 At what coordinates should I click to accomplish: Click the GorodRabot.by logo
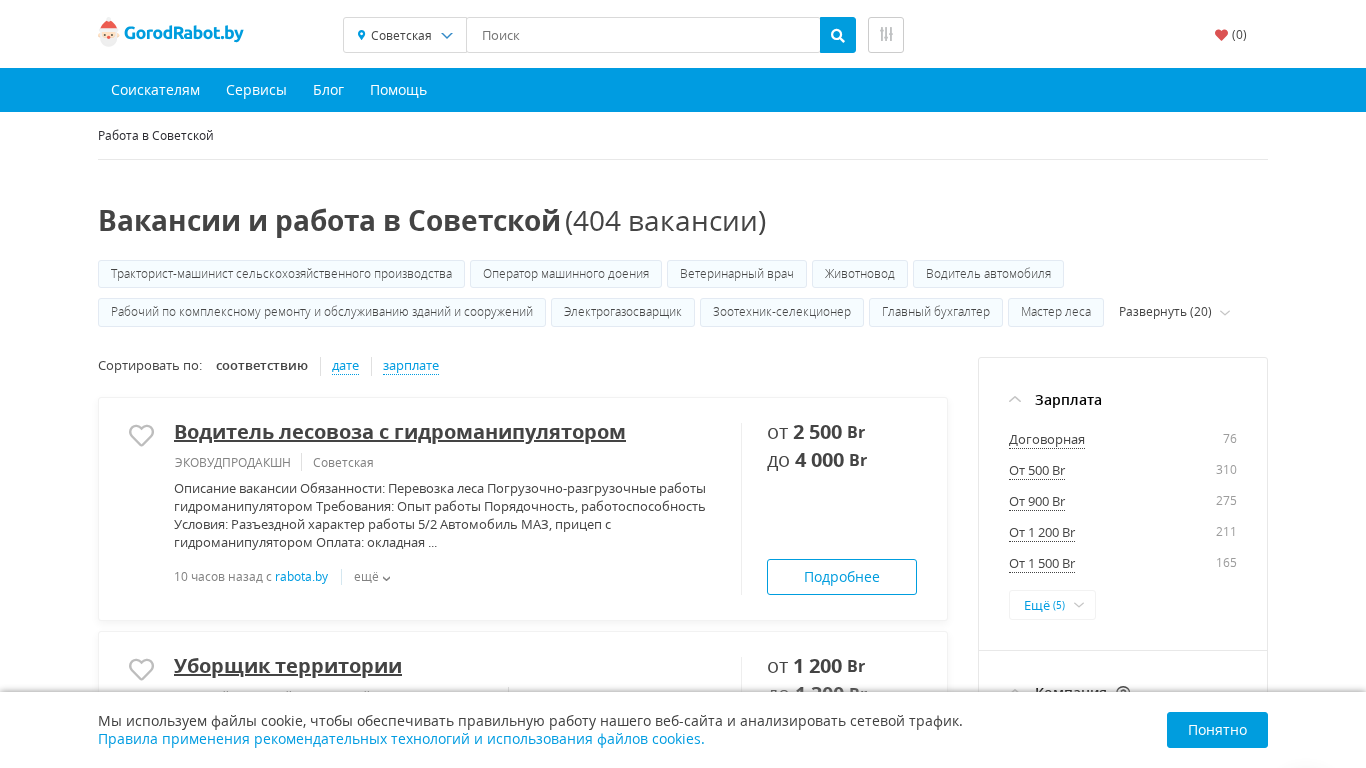click(171, 34)
